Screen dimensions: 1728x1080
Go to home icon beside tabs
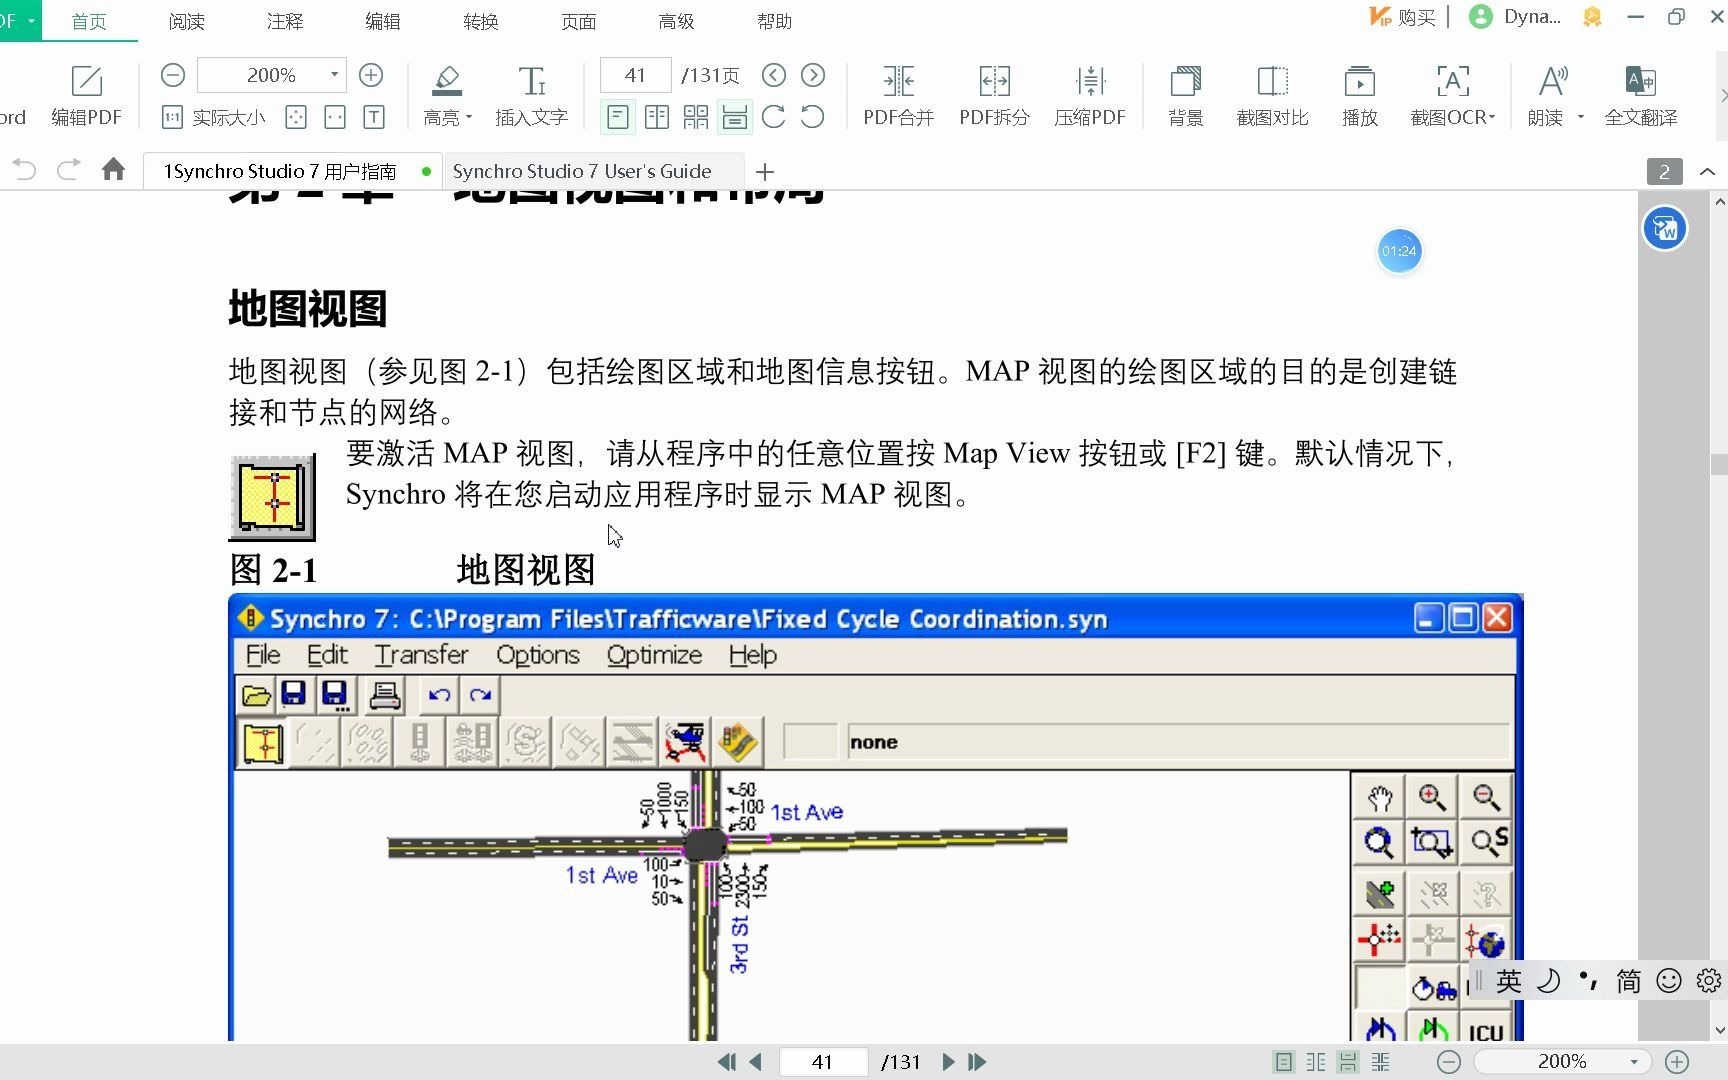pos(113,170)
